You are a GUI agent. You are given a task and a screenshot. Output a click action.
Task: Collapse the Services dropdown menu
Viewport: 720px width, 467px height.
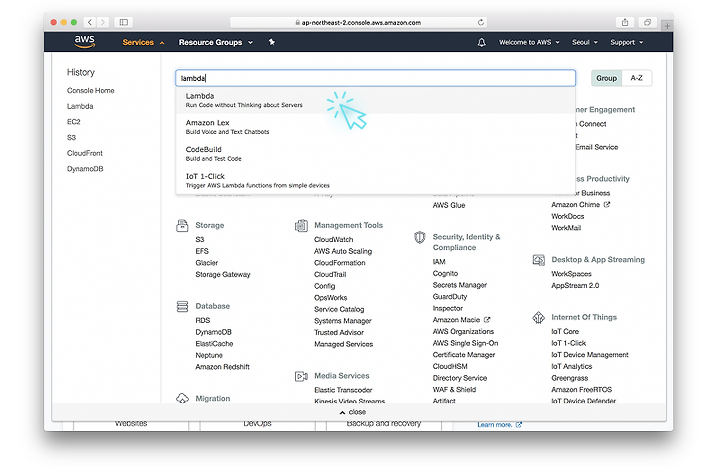pos(143,42)
